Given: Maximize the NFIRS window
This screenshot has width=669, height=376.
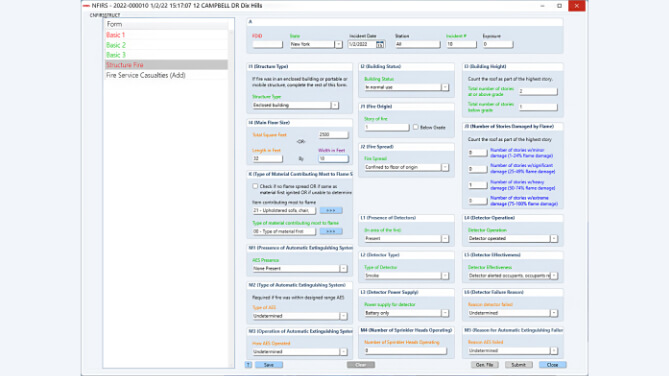Looking at the screenshot, I should tap(559, 6).
